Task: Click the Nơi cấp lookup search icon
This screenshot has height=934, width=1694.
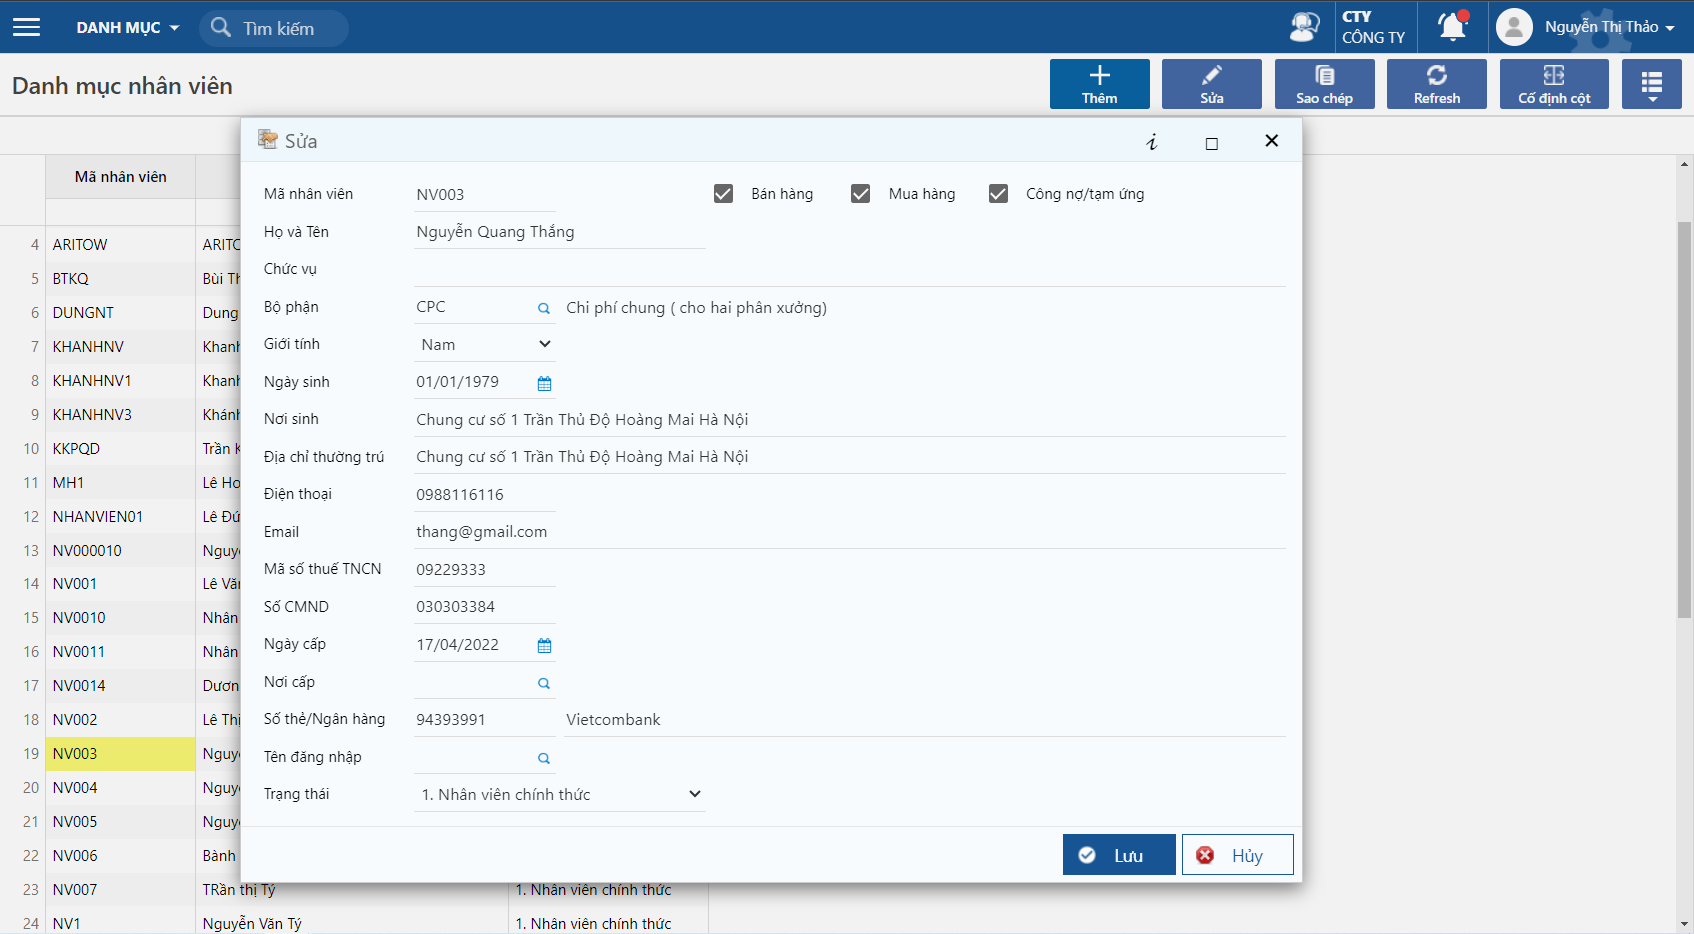Action: [544, 683]
